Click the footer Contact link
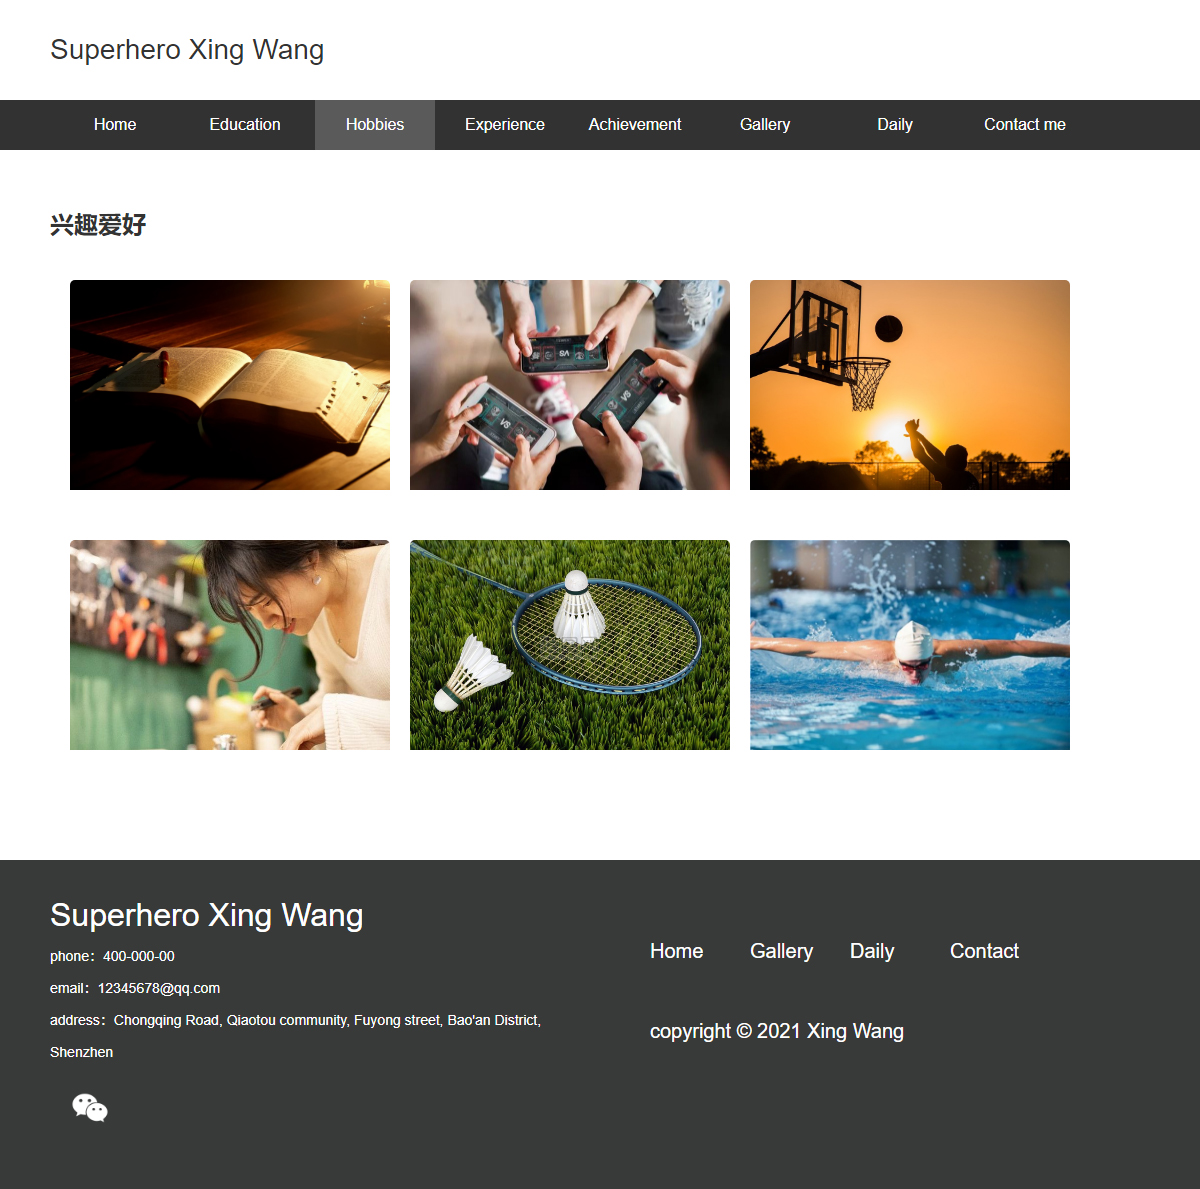Viewport: 1200px width, 1189px height. point(984,951)
